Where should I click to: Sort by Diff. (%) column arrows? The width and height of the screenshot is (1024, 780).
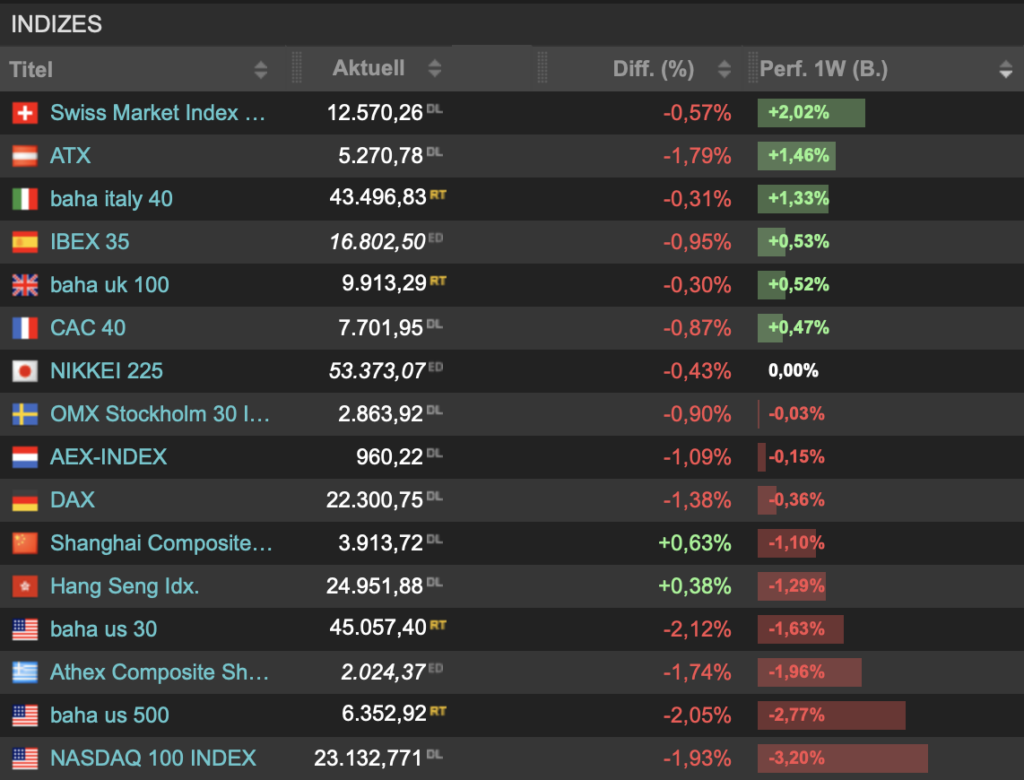pos(724,70)
